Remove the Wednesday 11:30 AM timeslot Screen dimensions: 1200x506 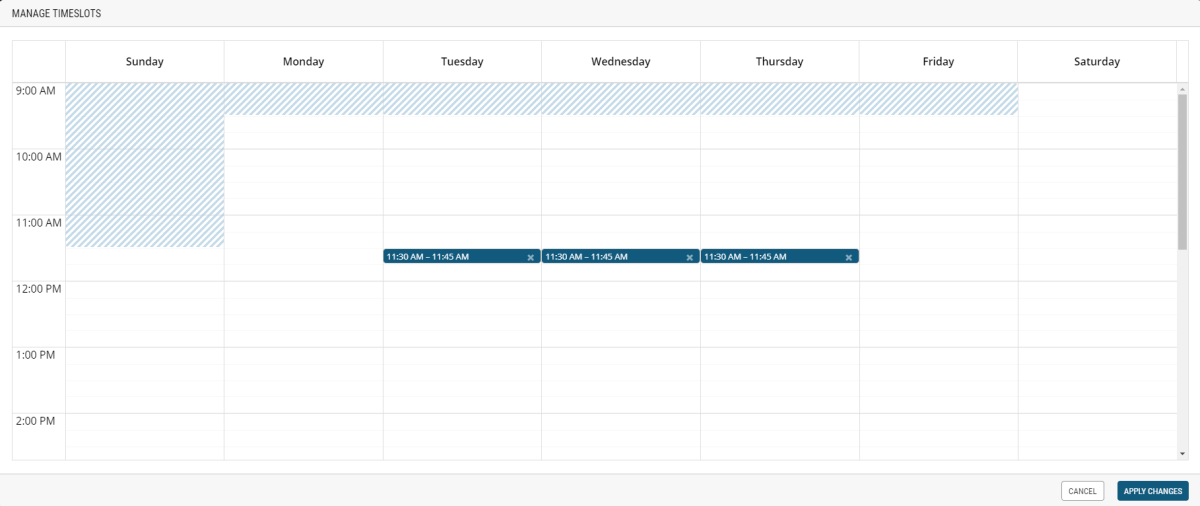[x=689, y=257]
